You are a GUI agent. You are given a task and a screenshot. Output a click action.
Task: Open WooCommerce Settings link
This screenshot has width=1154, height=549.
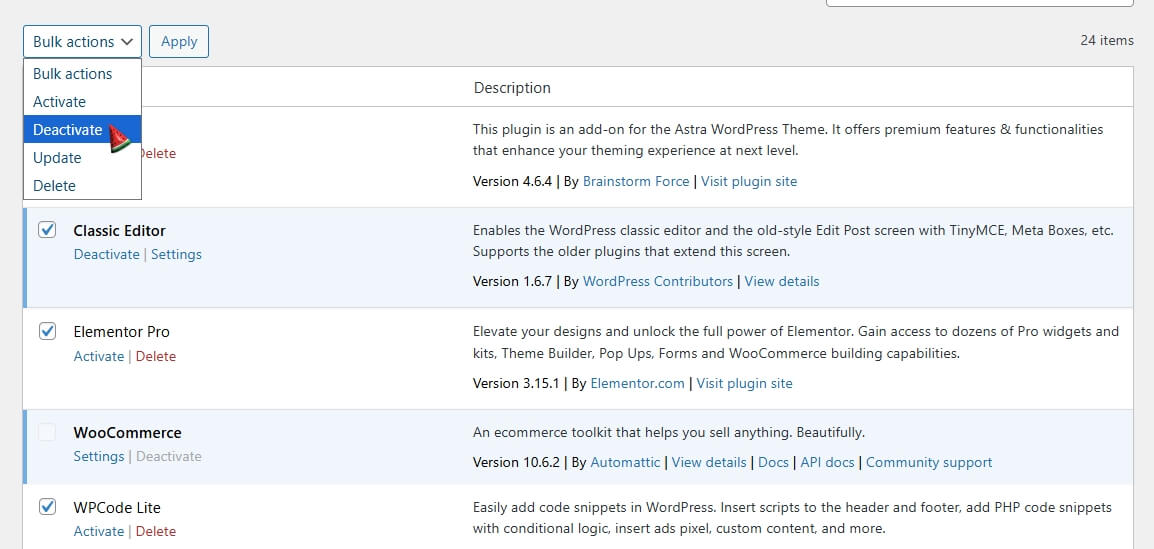(99, 456)
